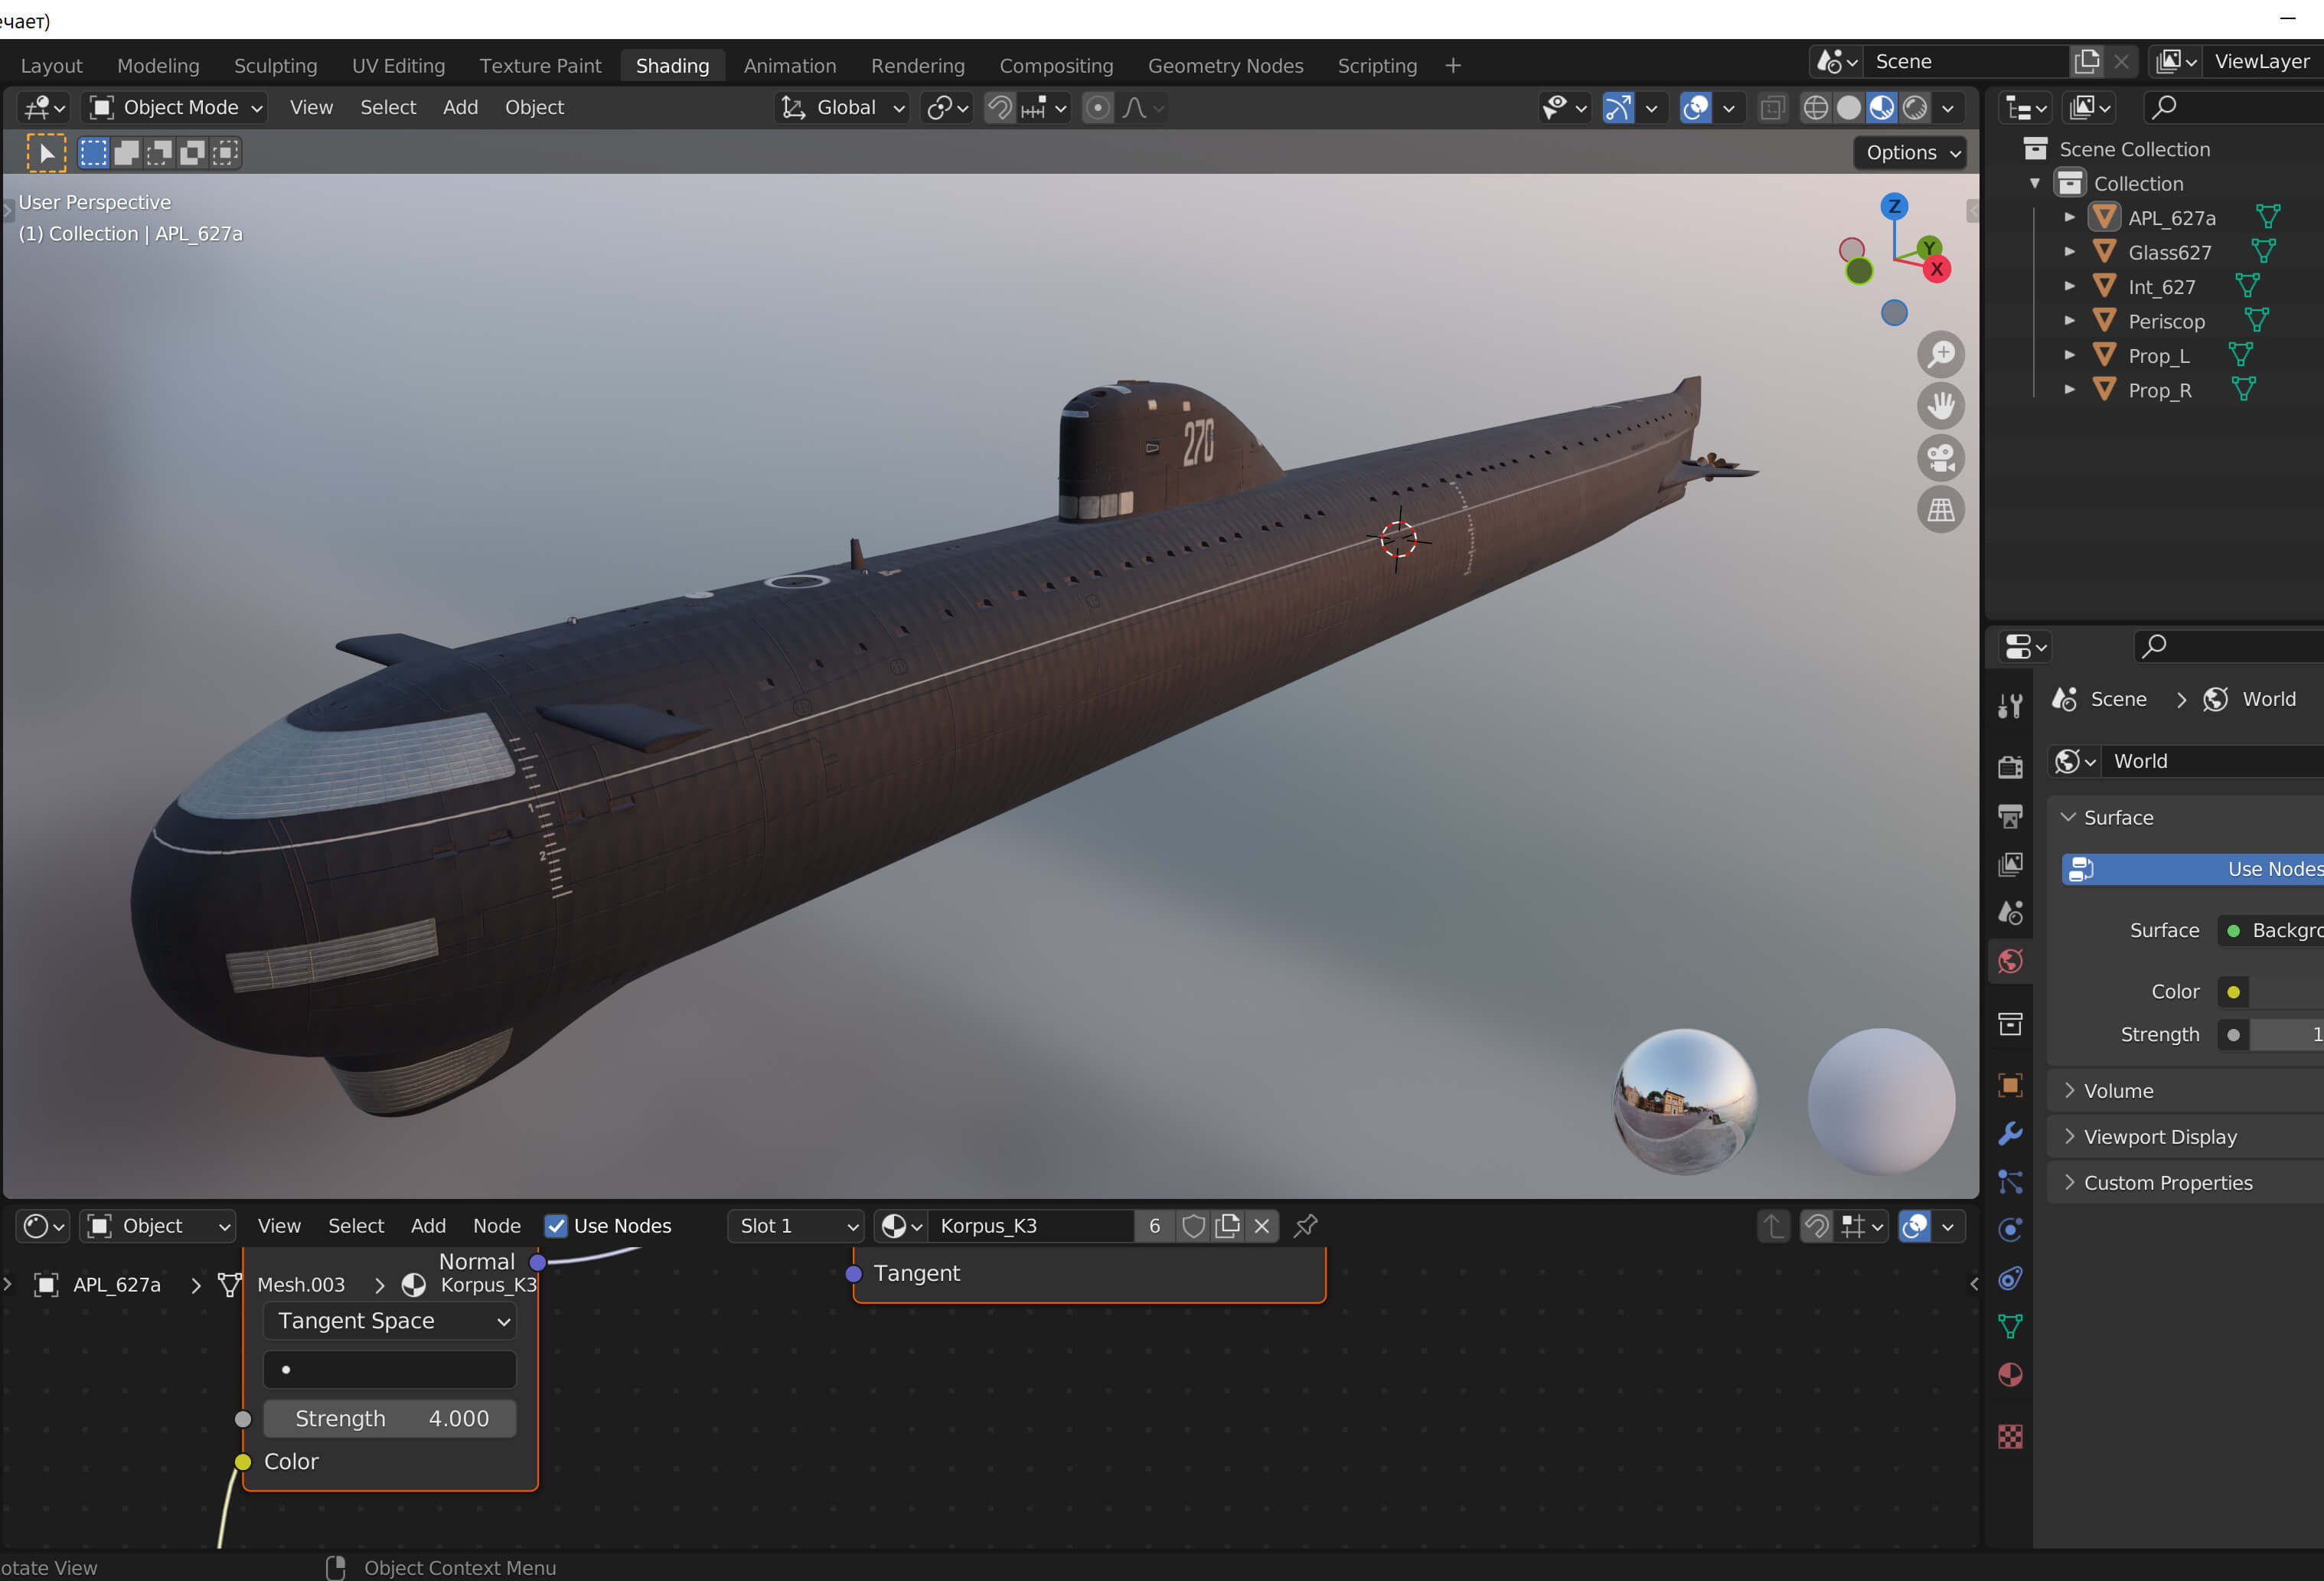Select solid viewport shading icon
Image resolution: width=2324 pixels, height=1581 pixels.
click(1848, 108)
